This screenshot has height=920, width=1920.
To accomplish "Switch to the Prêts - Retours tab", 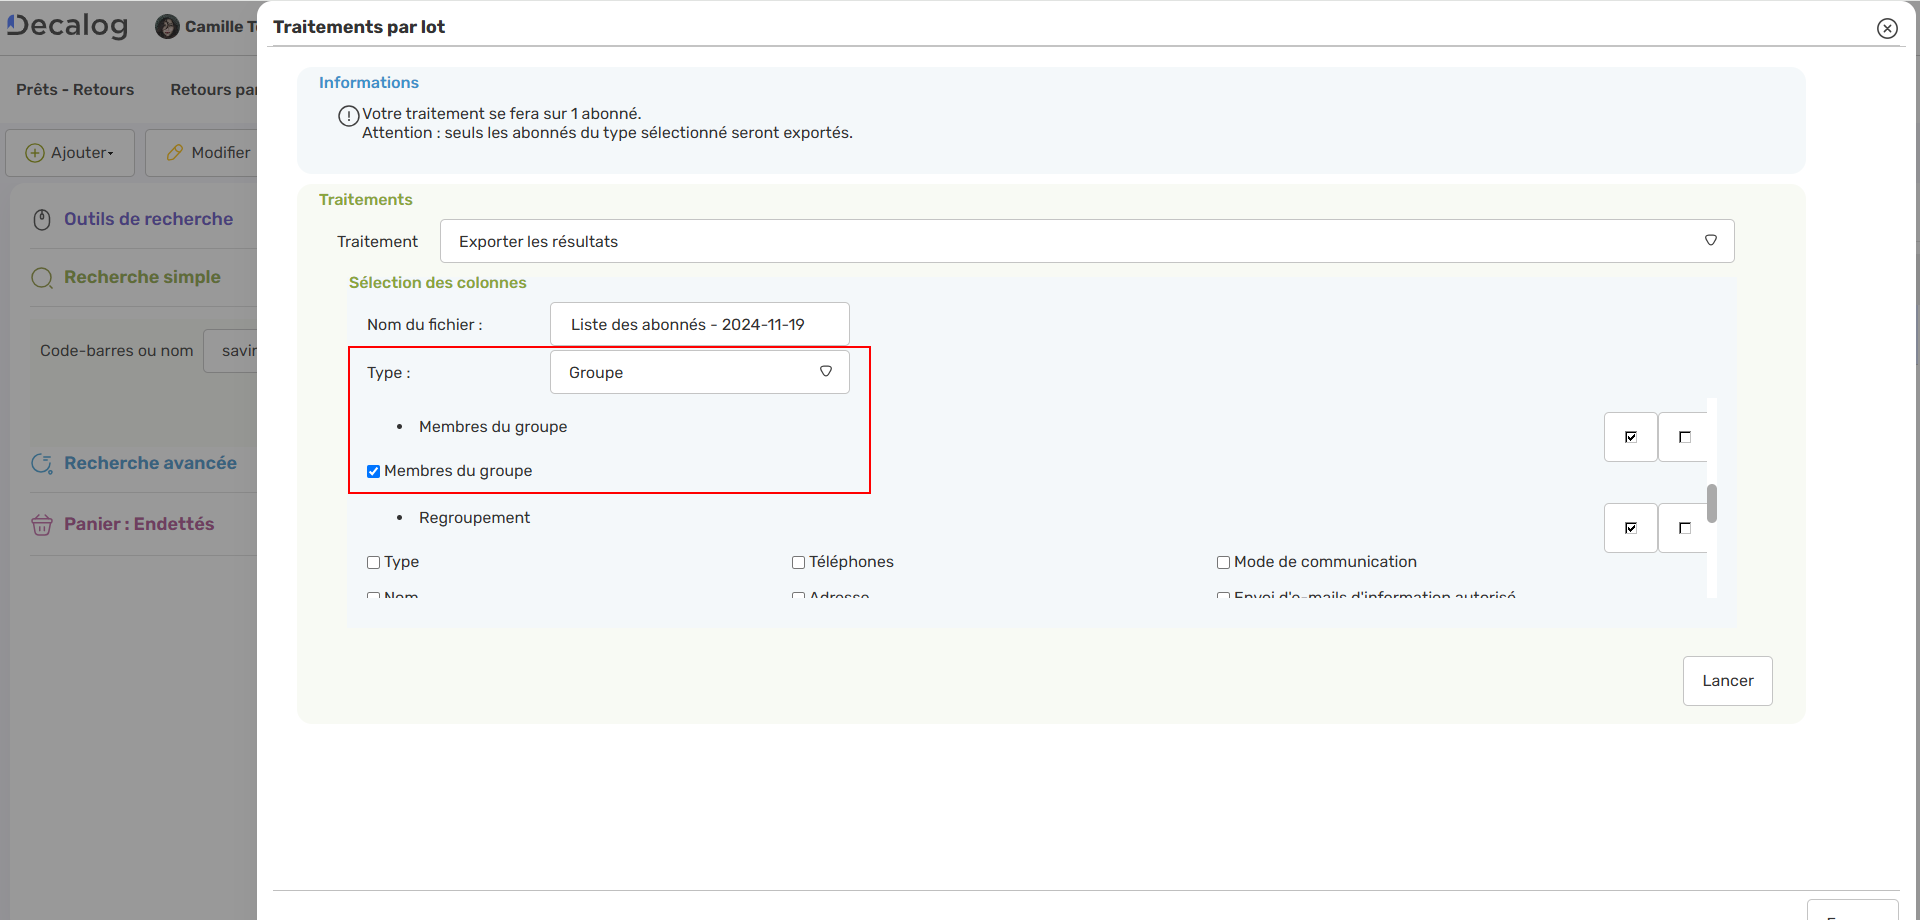I will (75, 90).
